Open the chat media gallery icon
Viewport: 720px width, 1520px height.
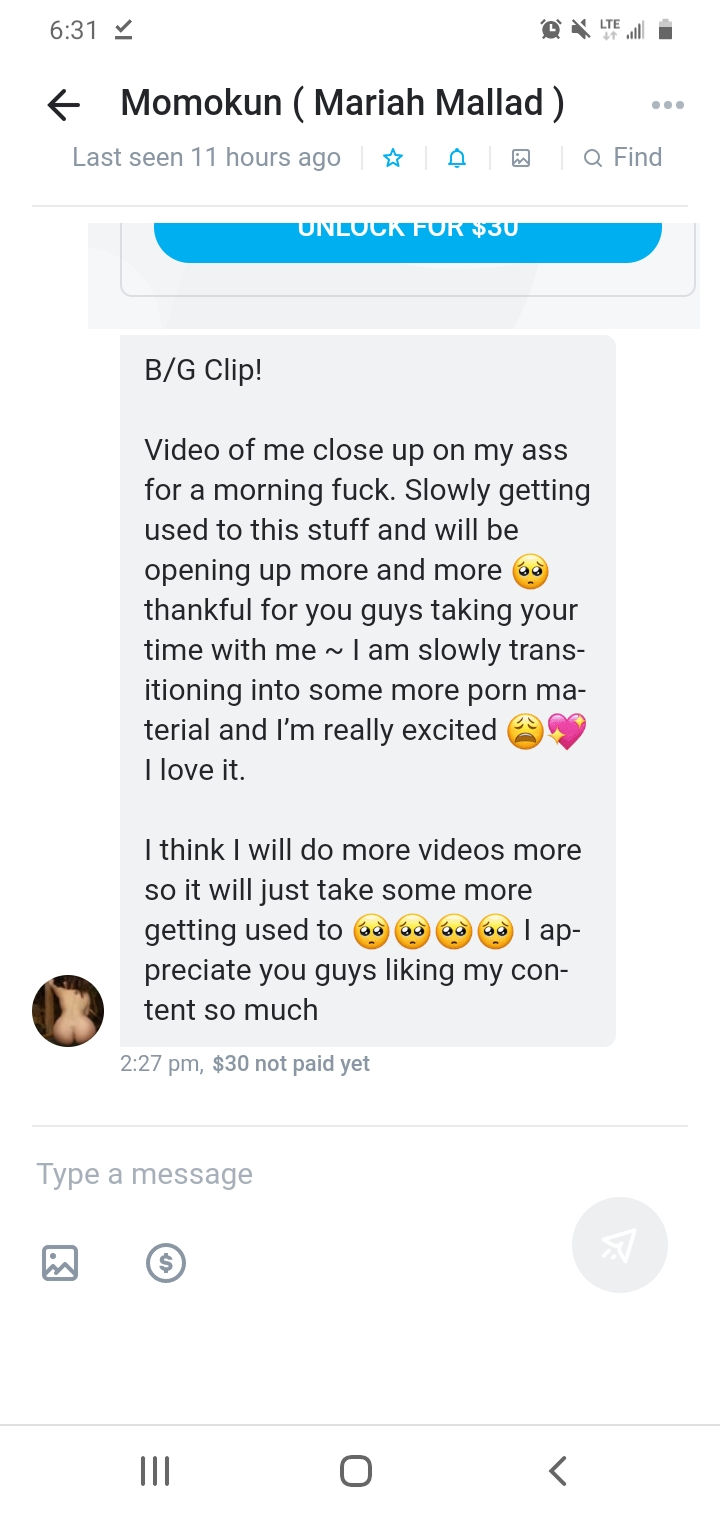[521, 158]
